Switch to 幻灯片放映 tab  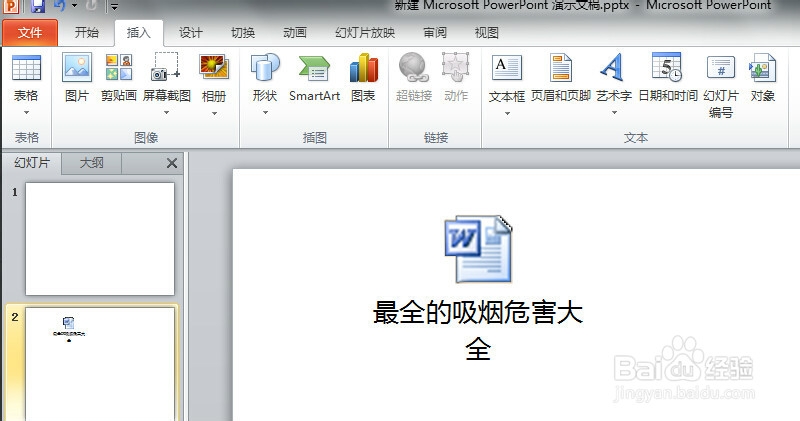[x=365, y=33]
